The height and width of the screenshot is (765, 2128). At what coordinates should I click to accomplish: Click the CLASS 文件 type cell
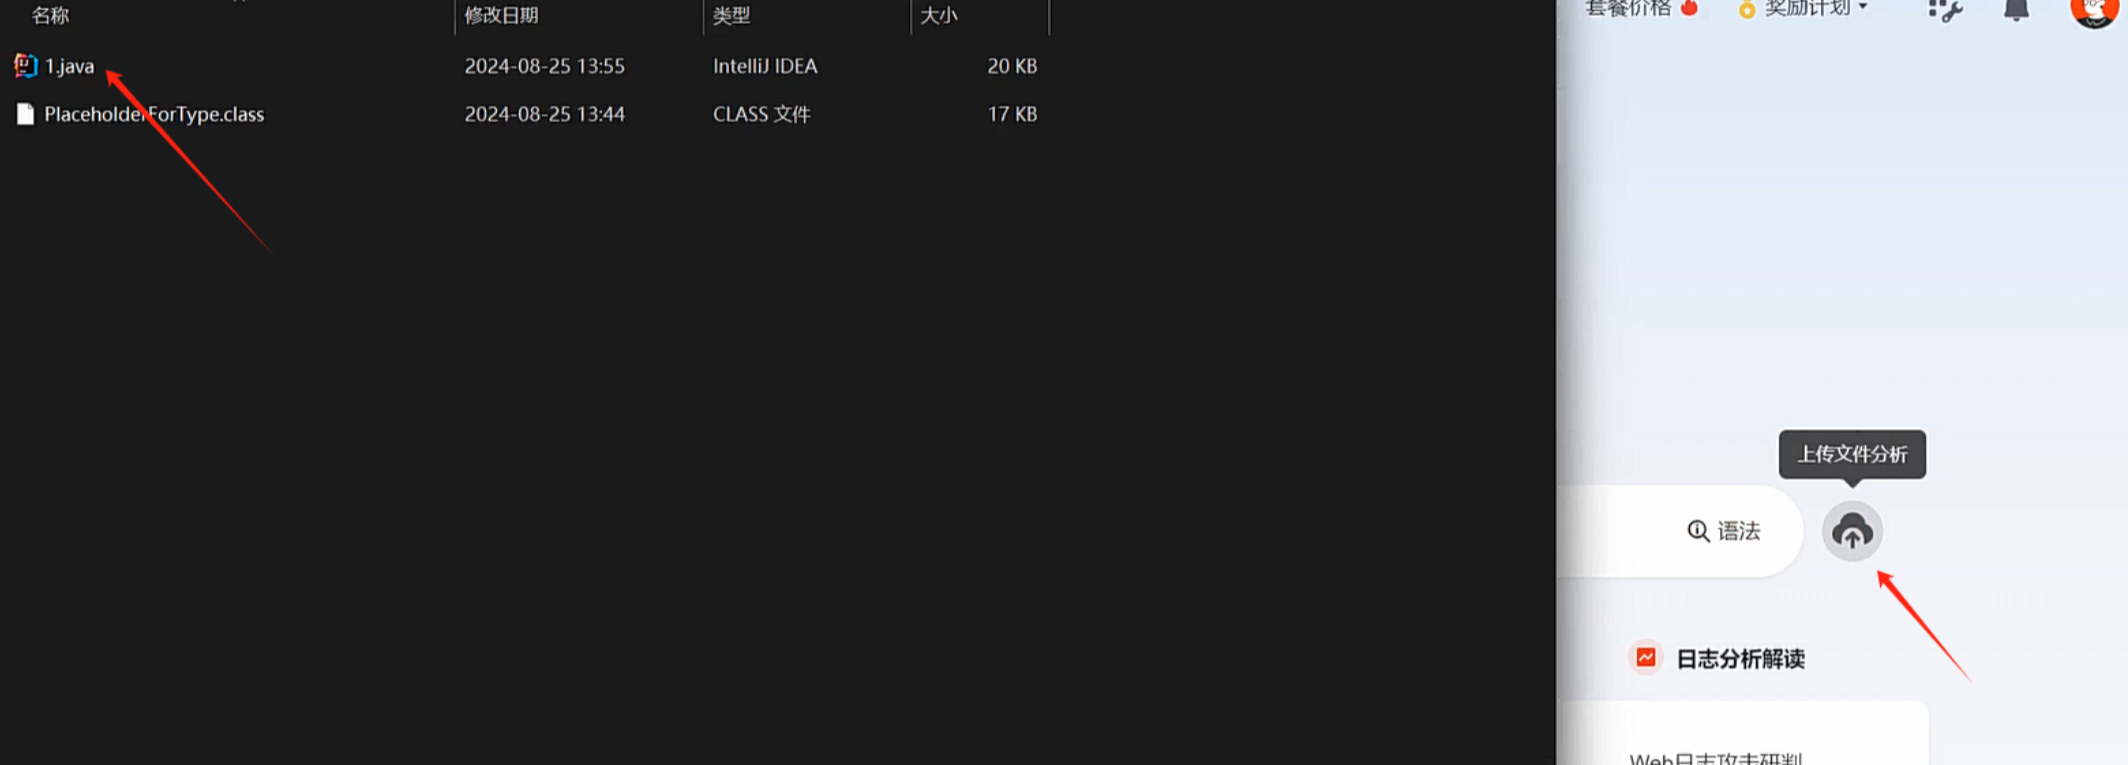pos(761,114)
